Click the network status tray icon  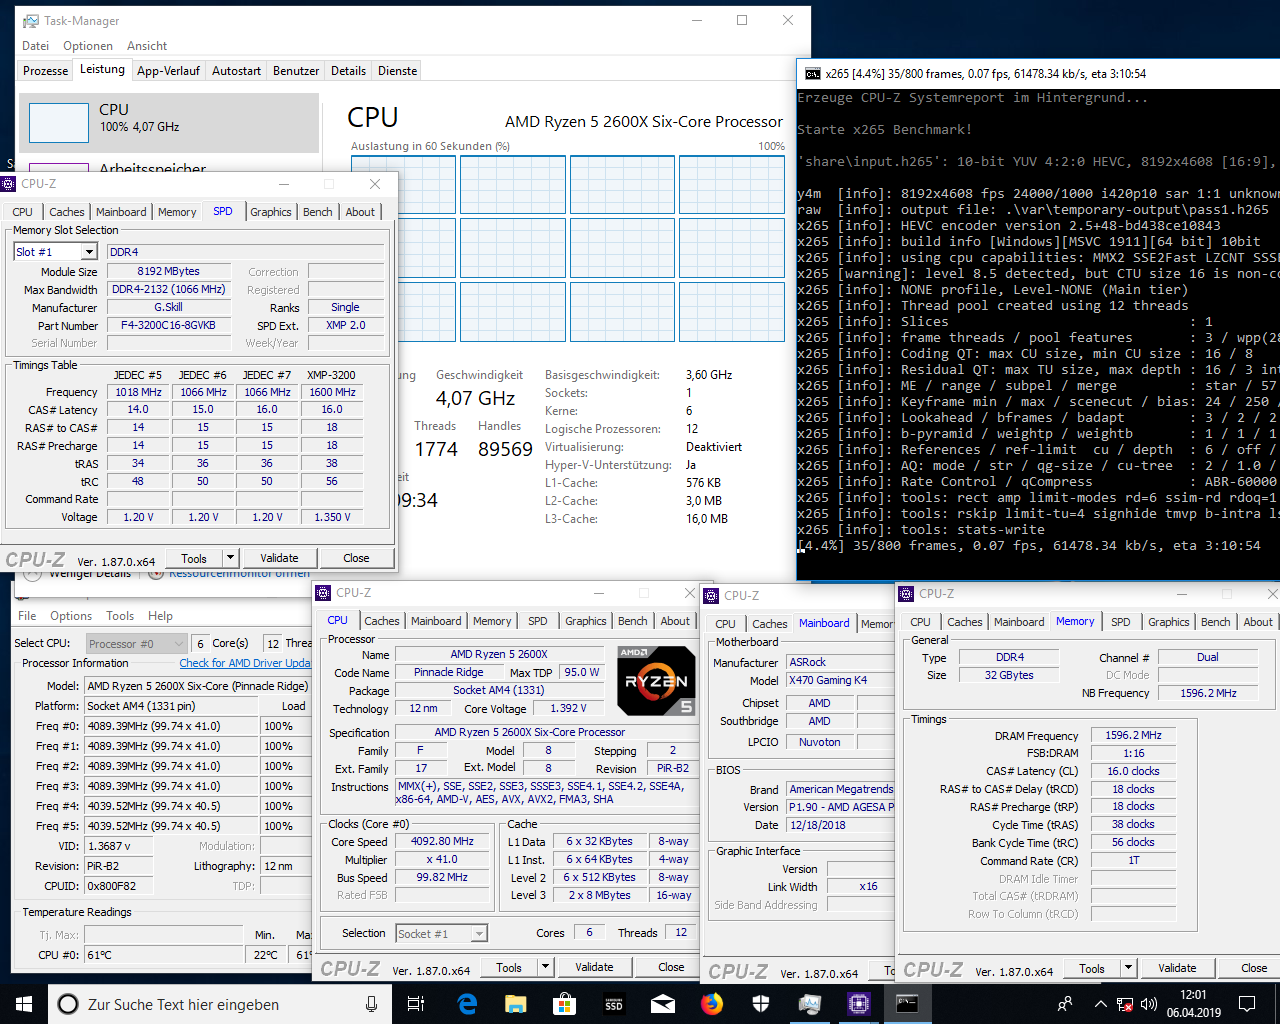click(x=1125, y=1004)
